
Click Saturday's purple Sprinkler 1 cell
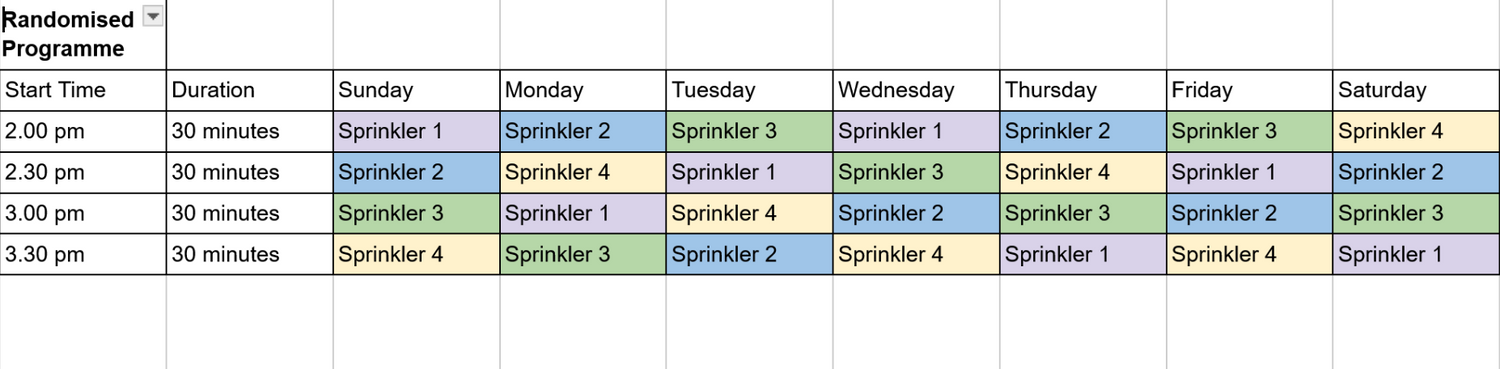[x=1416, y=254]
